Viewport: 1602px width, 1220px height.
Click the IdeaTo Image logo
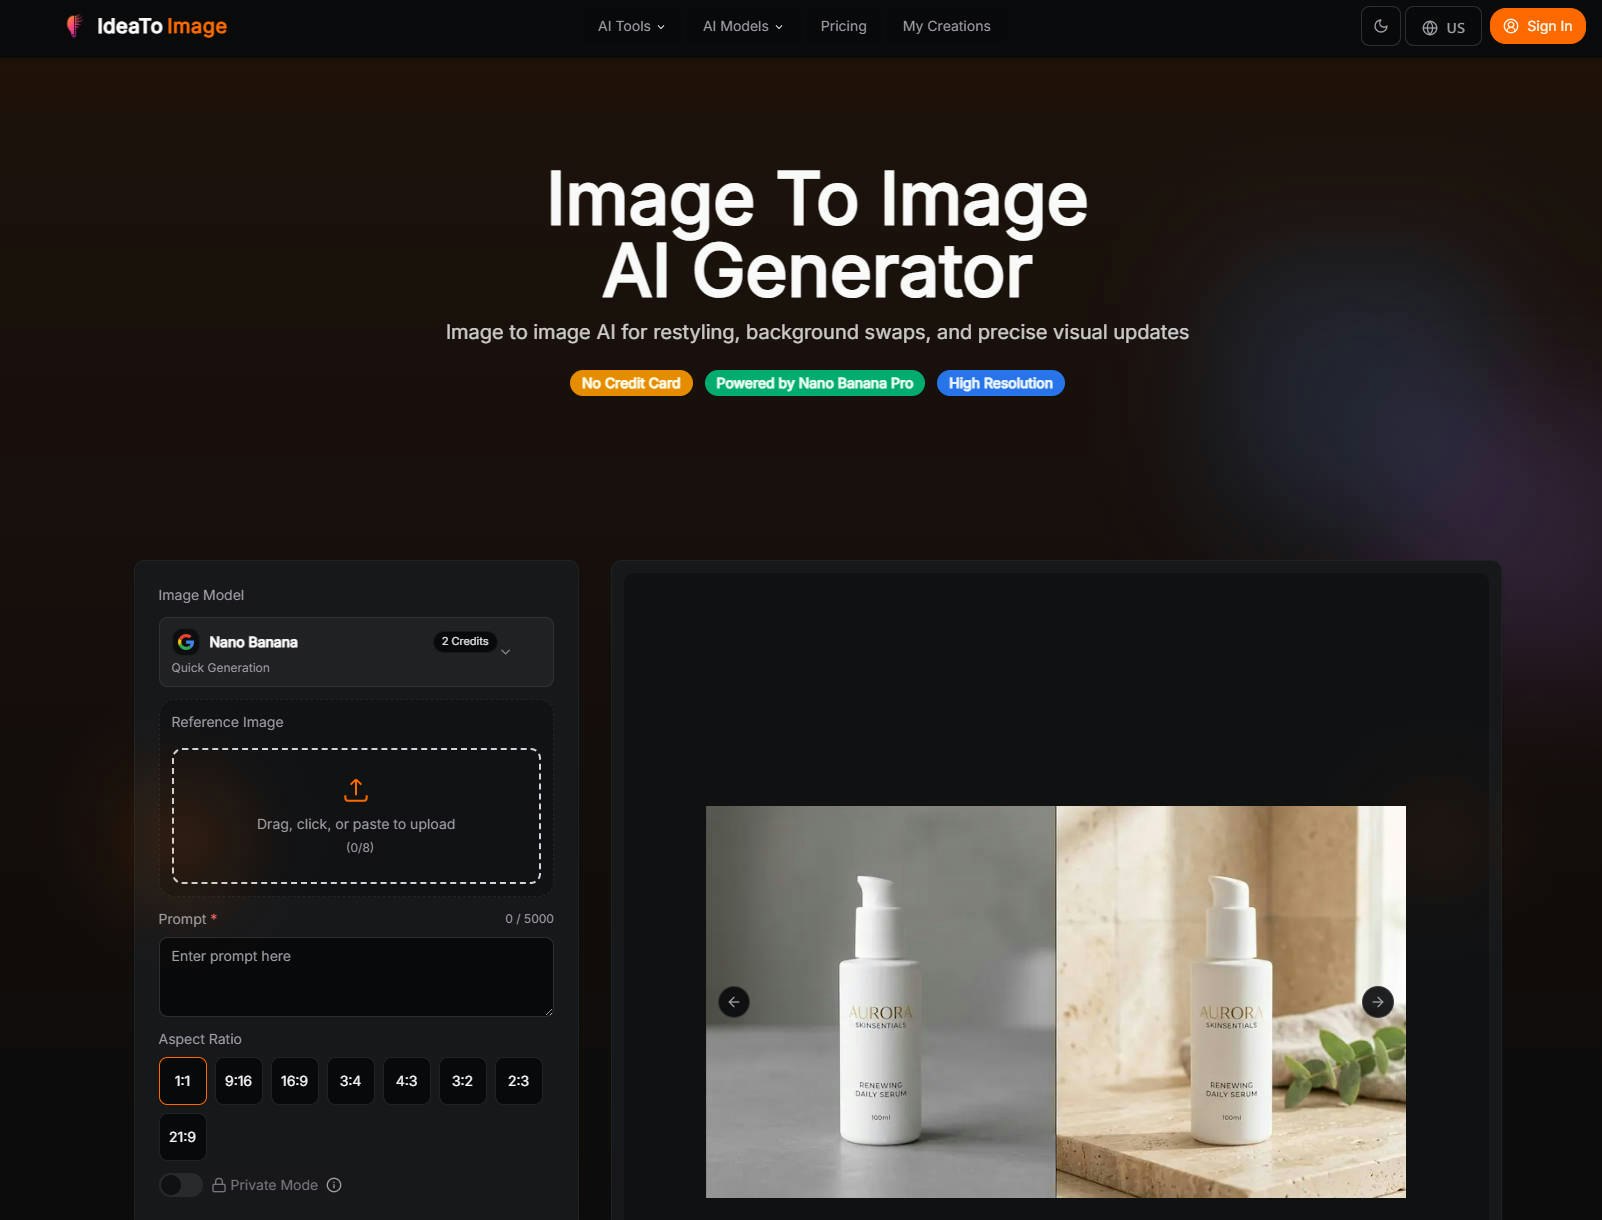145,26
